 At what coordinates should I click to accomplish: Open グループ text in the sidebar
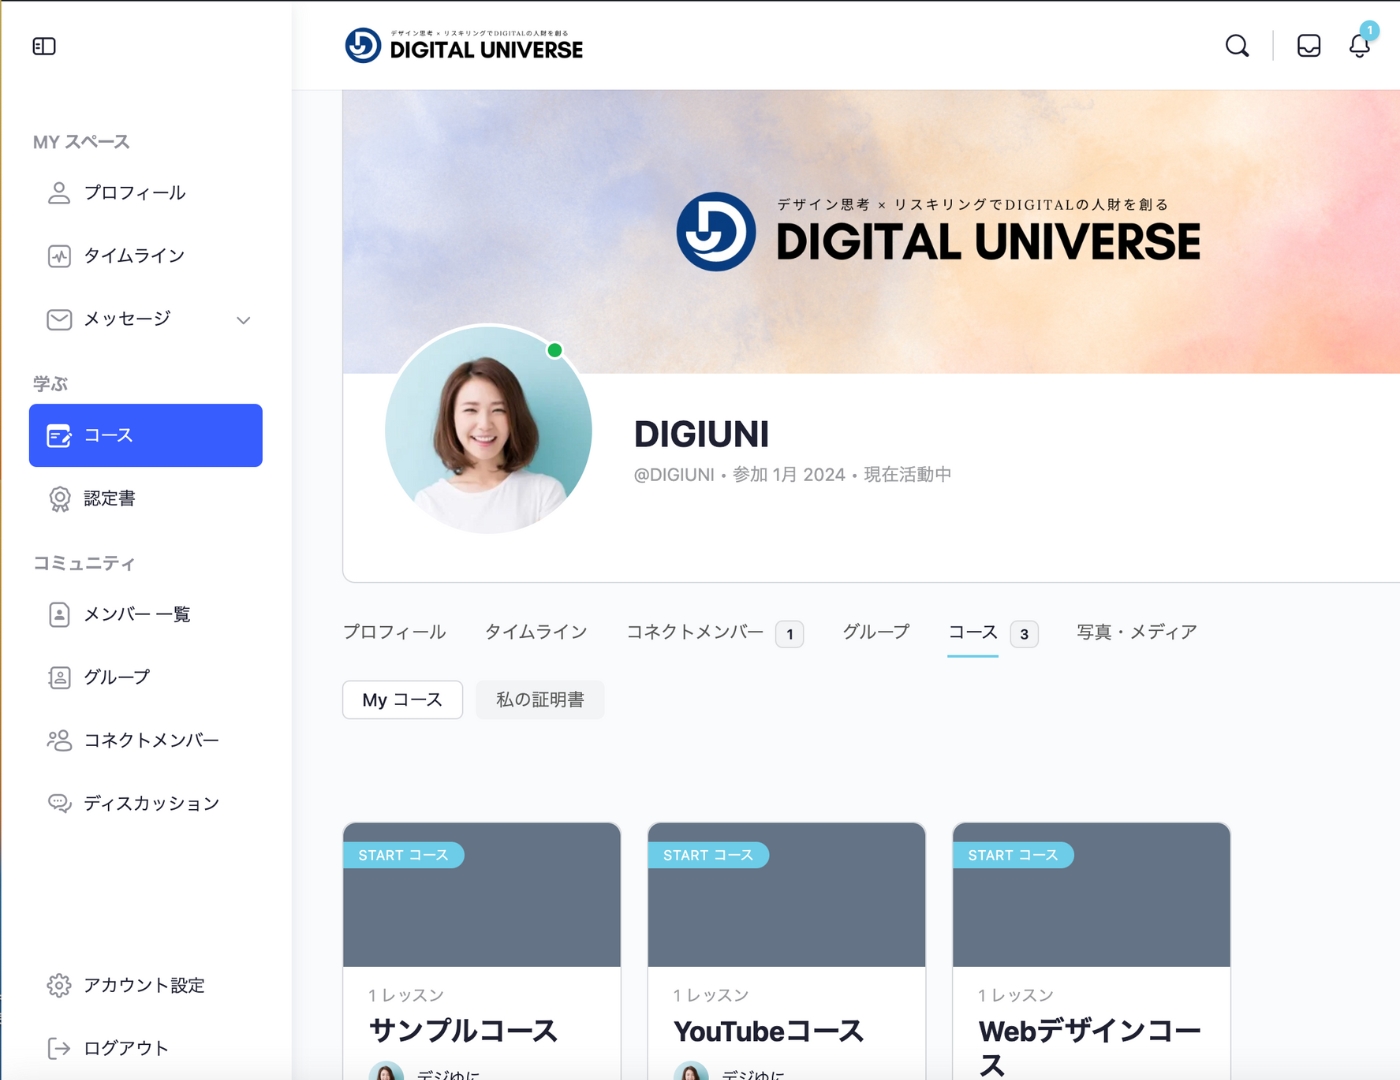(x=117, y=678)
